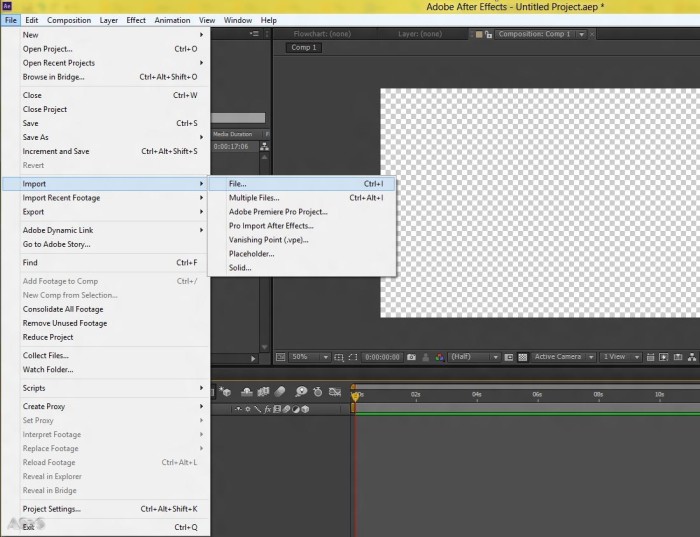The image size is (700, 537).
Task: Choose Adobe Premiere Pro Project... import
Action: click(x=302, y=212)
